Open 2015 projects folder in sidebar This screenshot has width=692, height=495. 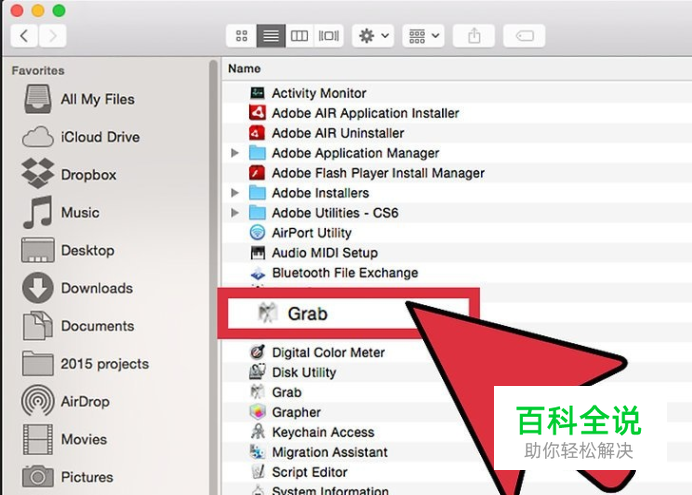tap(85, 364)
